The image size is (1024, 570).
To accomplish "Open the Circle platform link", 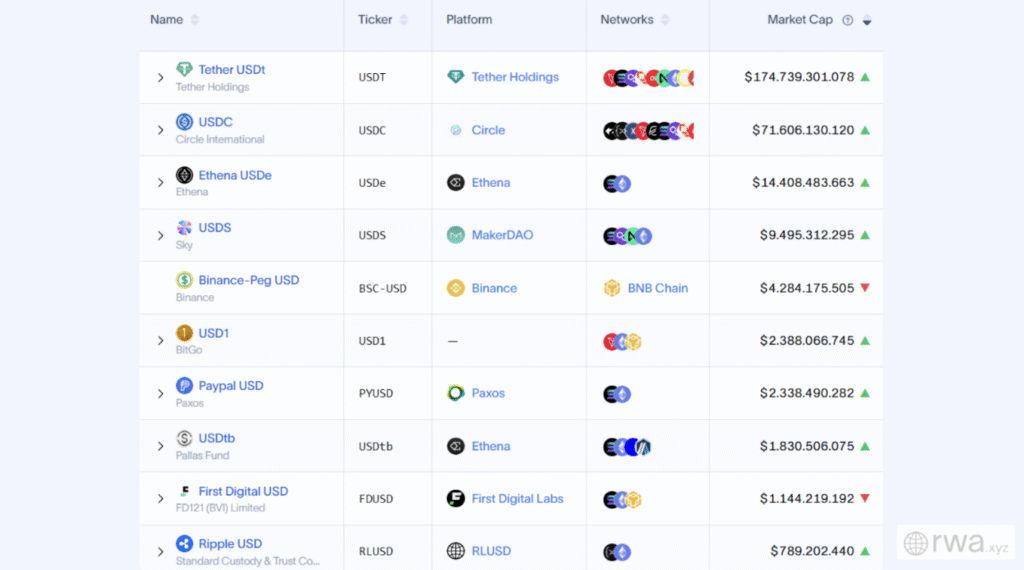I will [488, 130].
